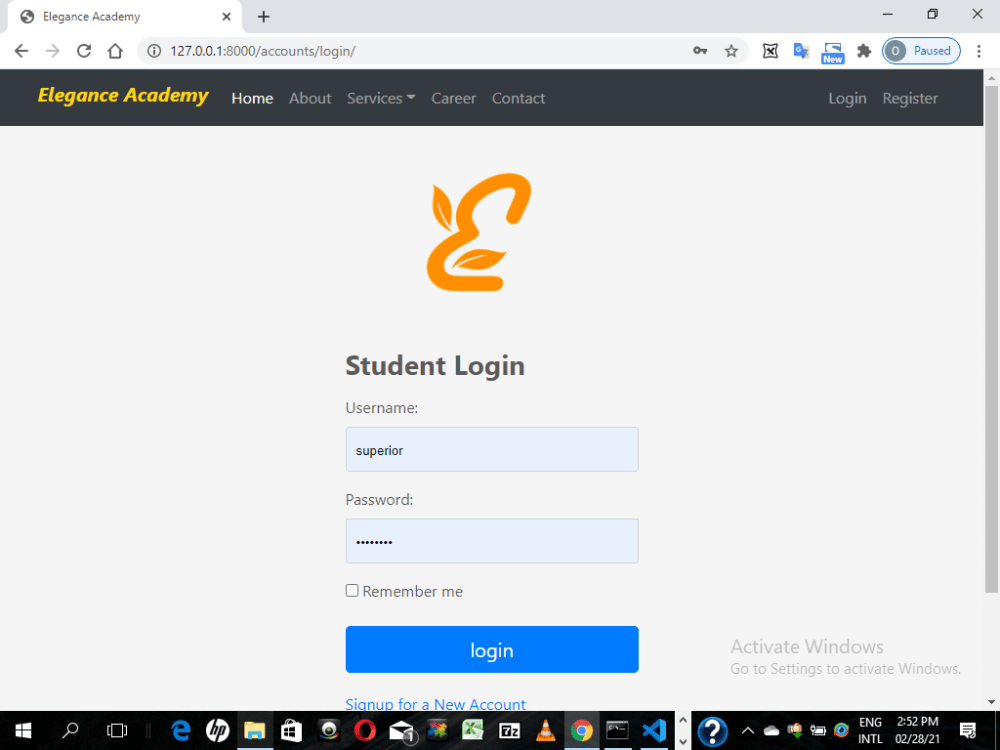Launch Visual Studio Code from the taskbar
Screen dimensions: 1000x750
click(x=654, y=730)
